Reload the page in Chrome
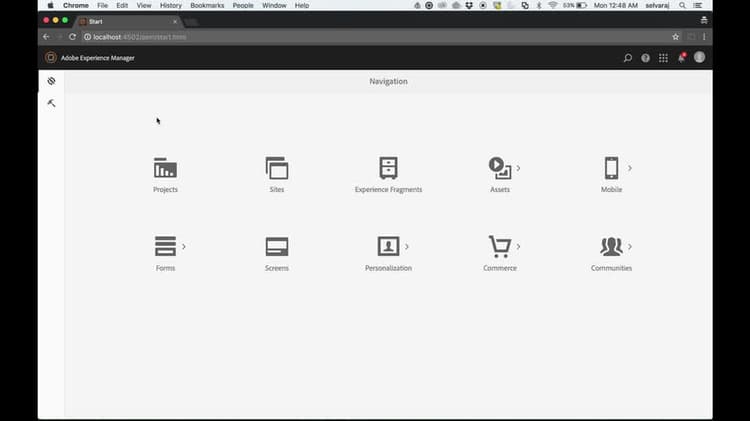Image resolution: width=750 pixels, height=421 pixels. point(72,37)
